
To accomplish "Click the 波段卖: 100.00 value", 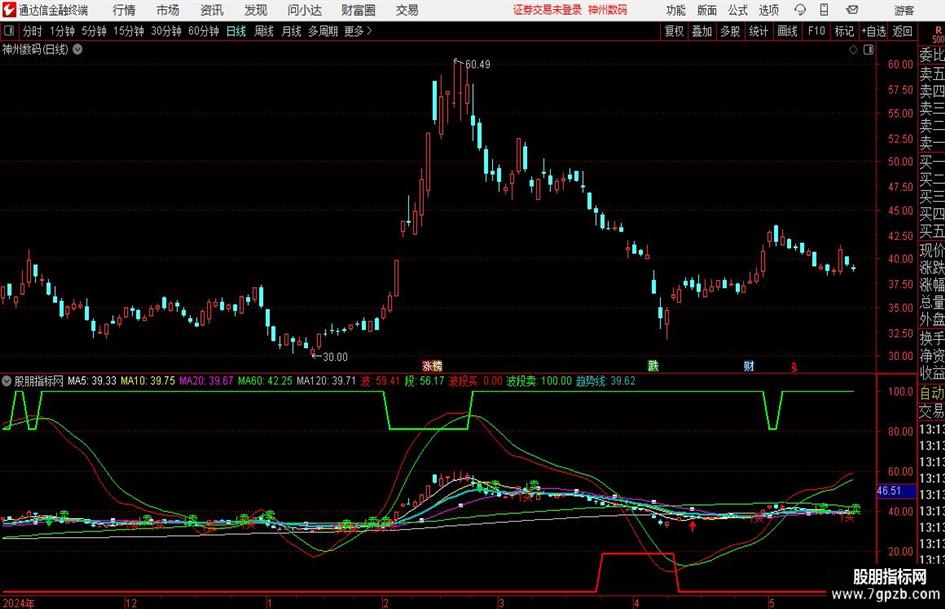I will (x=539, y=381).
